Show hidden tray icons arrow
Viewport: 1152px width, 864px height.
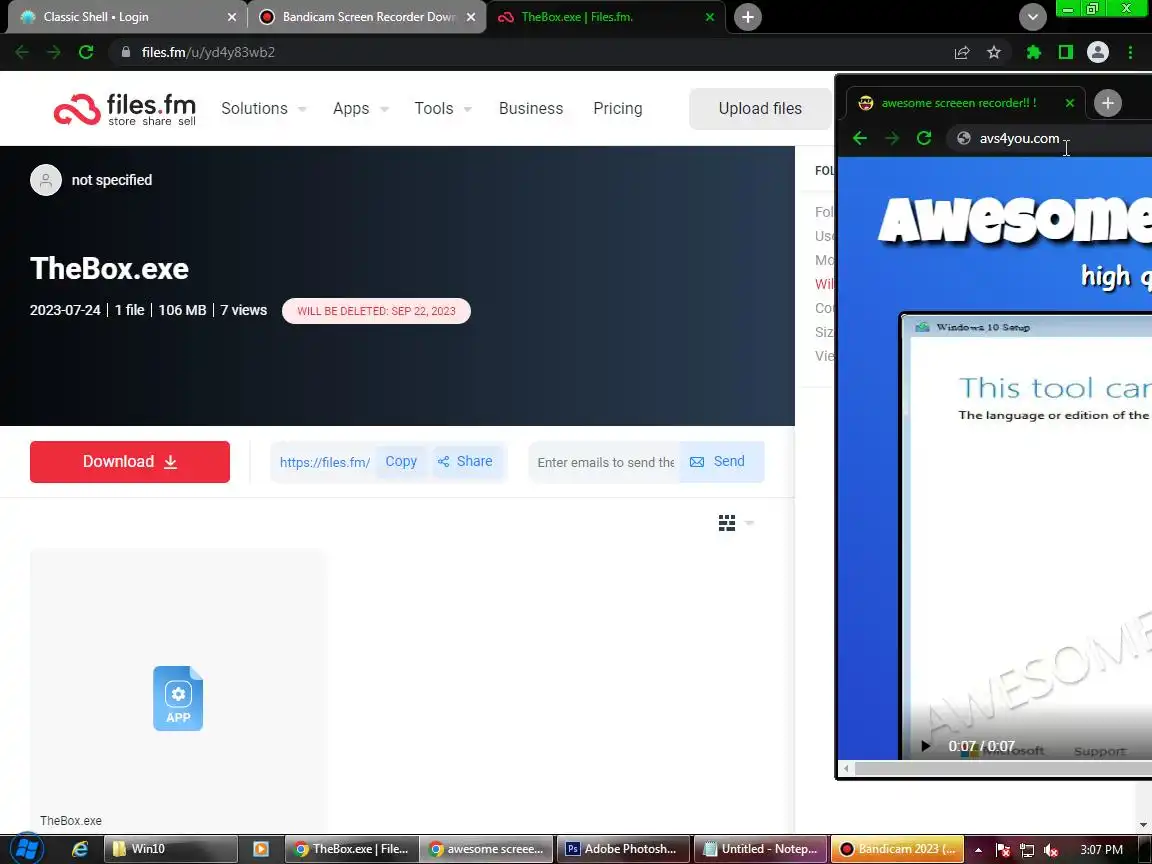point(978,850)
